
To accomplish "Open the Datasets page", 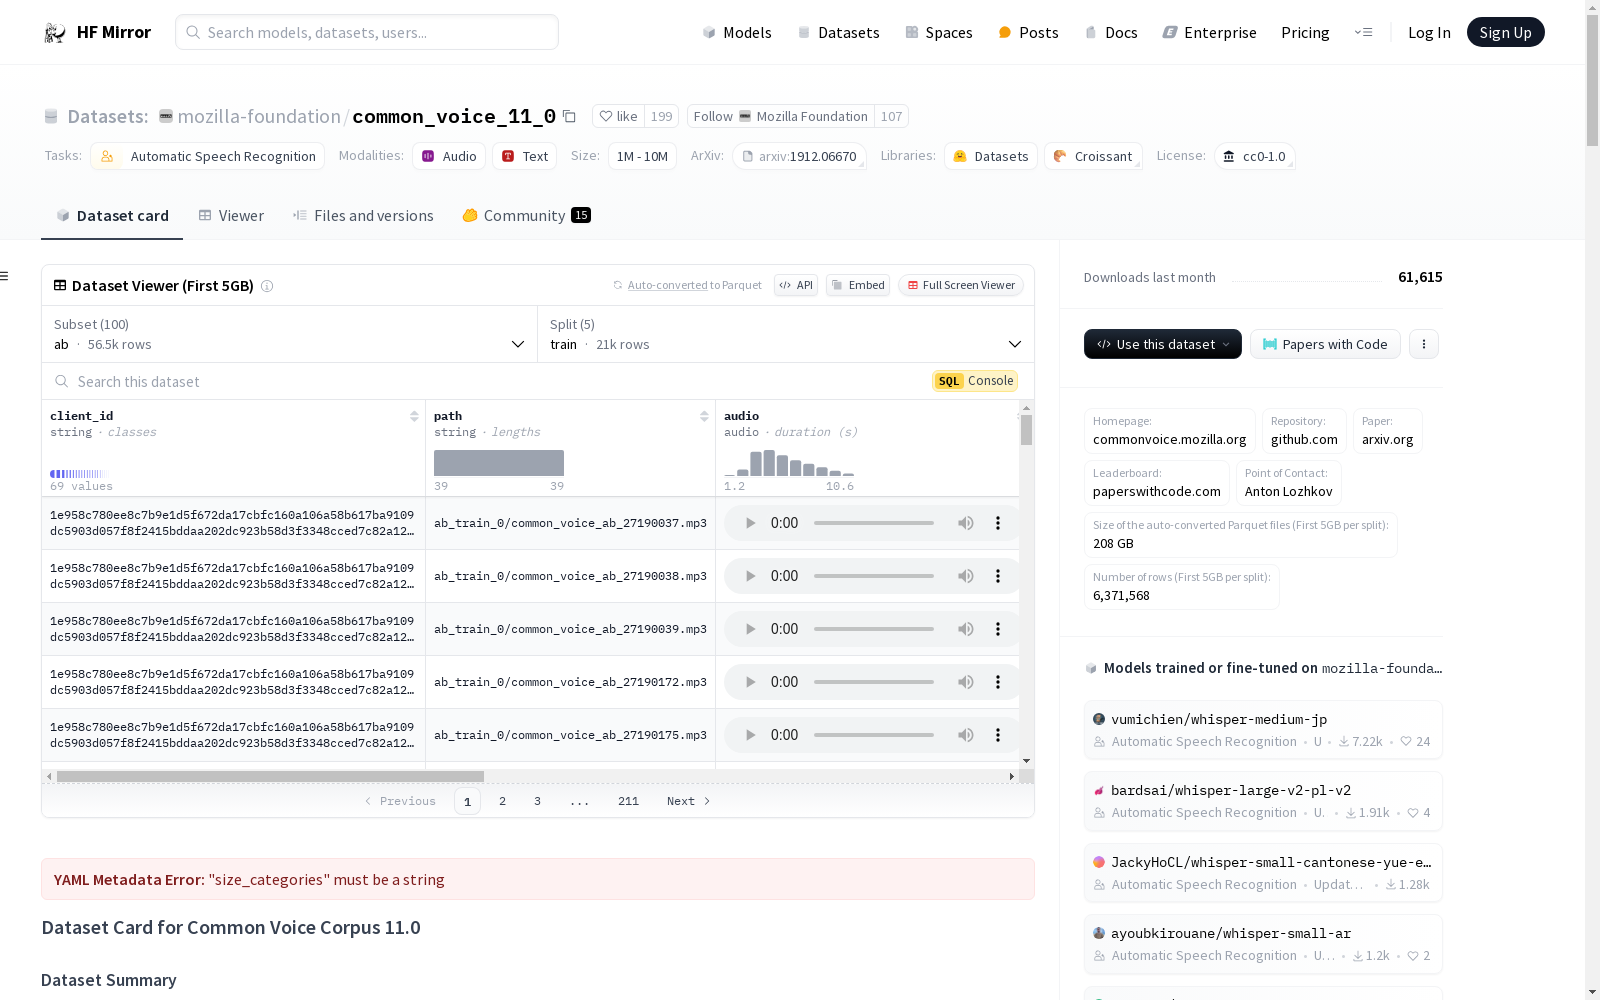I will [838, 32].
